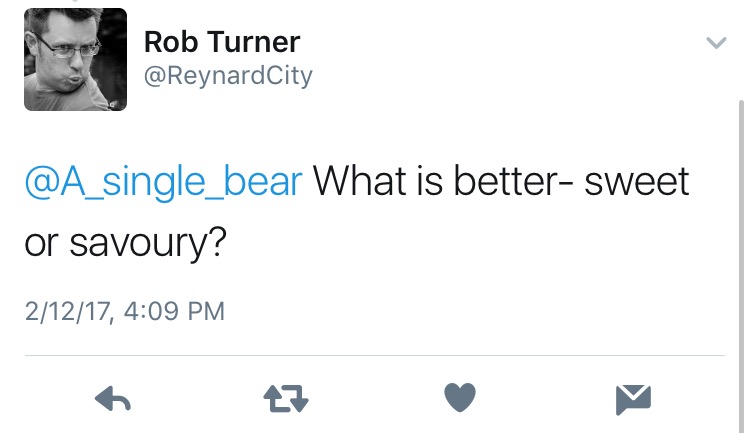View the profile of @ReynardCity
Viewport: 750px width, 433px height.
coord(228,76)
